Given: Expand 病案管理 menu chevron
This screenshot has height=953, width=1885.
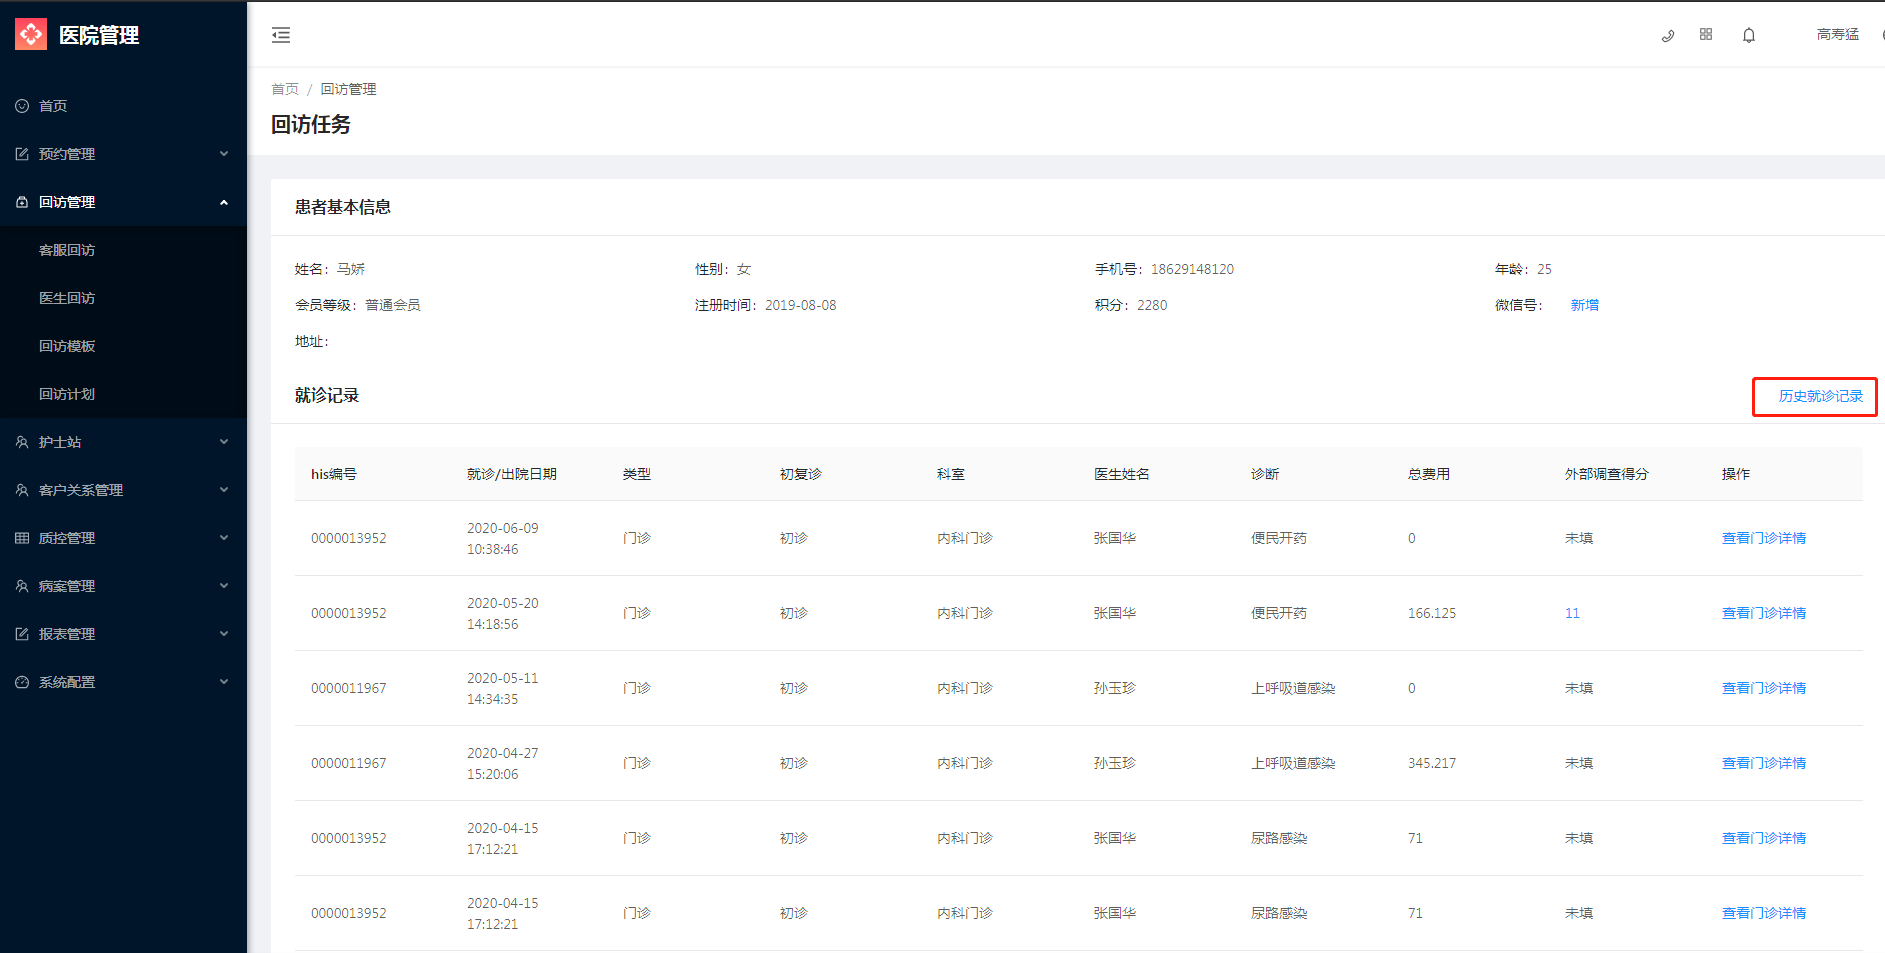Looking at the screenshot, I should pos(224,586).
